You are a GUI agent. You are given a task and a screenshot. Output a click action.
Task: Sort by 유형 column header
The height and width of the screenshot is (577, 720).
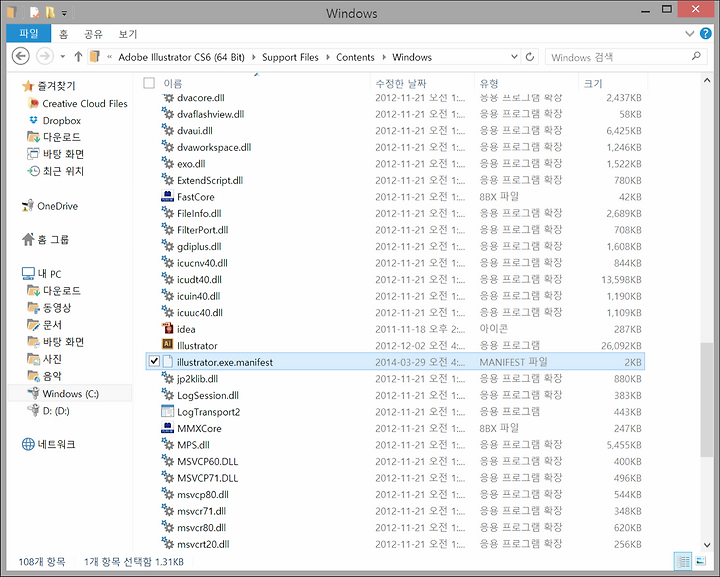click(489, 84)
